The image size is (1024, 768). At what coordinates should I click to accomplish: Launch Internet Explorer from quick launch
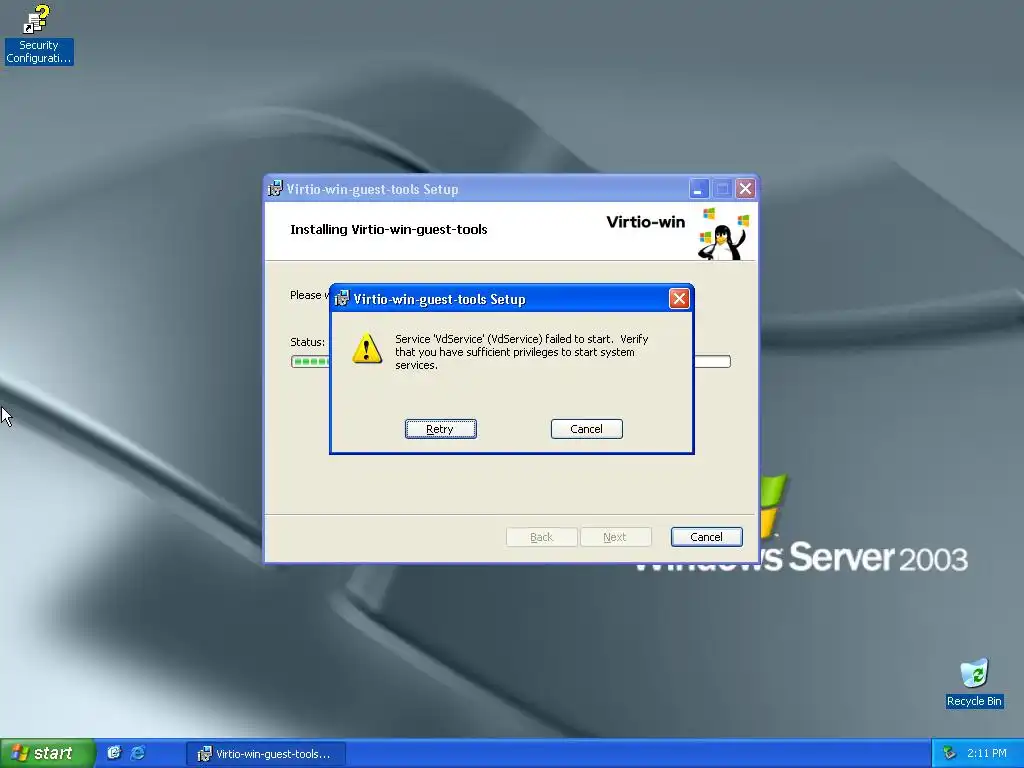(138, 753)
